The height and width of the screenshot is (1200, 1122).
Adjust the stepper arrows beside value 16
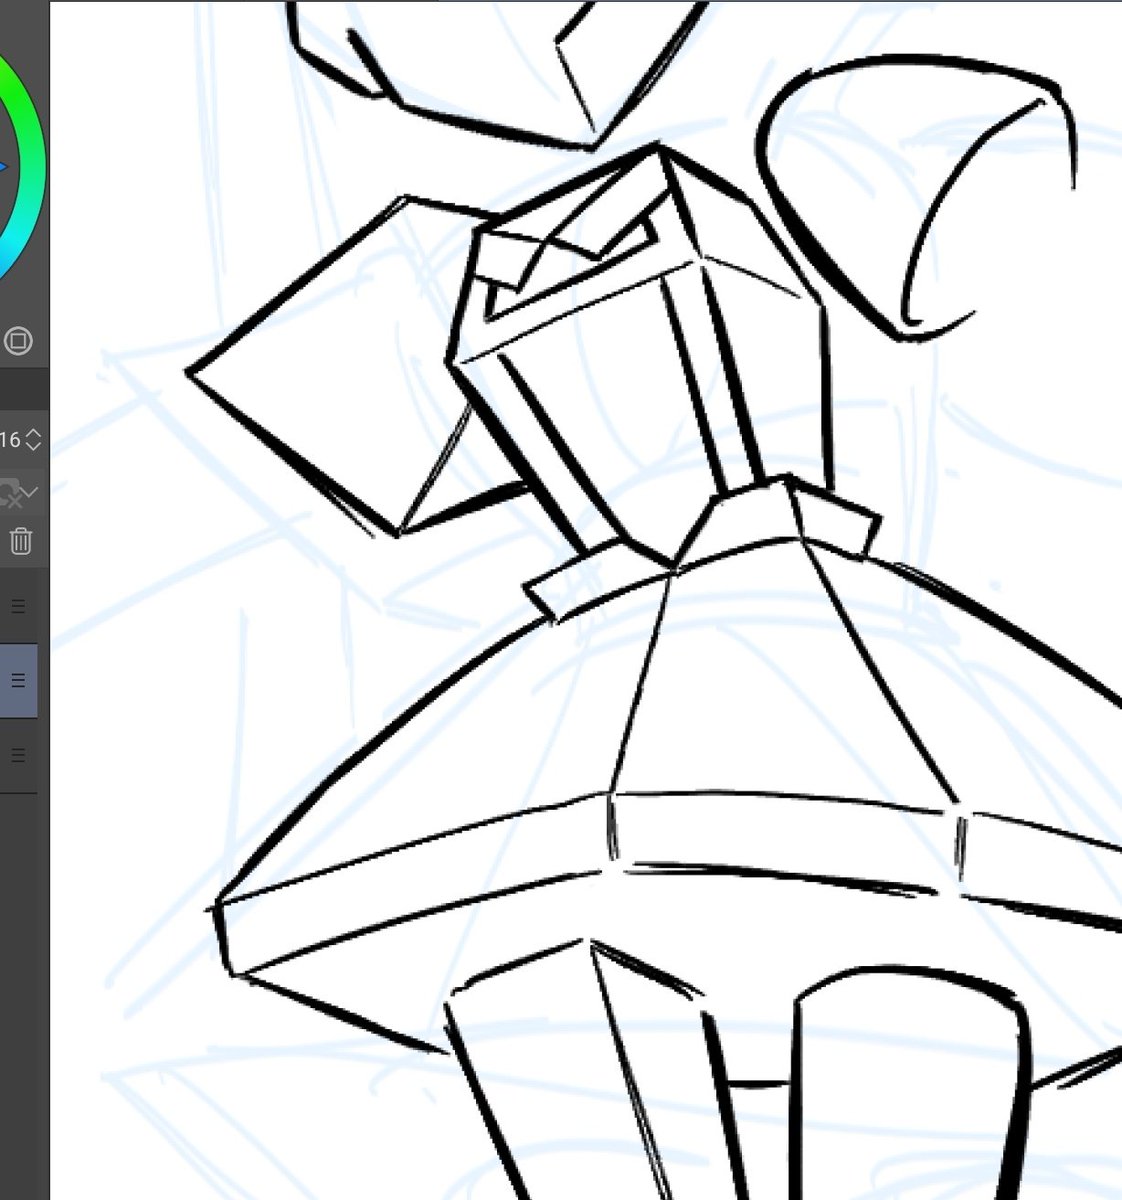(x=34, y=439)
